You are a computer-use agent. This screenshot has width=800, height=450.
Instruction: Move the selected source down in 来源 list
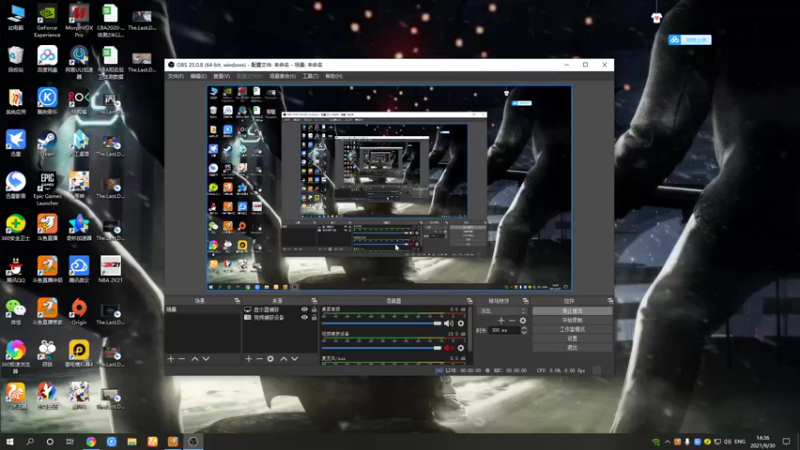(295, 358)
